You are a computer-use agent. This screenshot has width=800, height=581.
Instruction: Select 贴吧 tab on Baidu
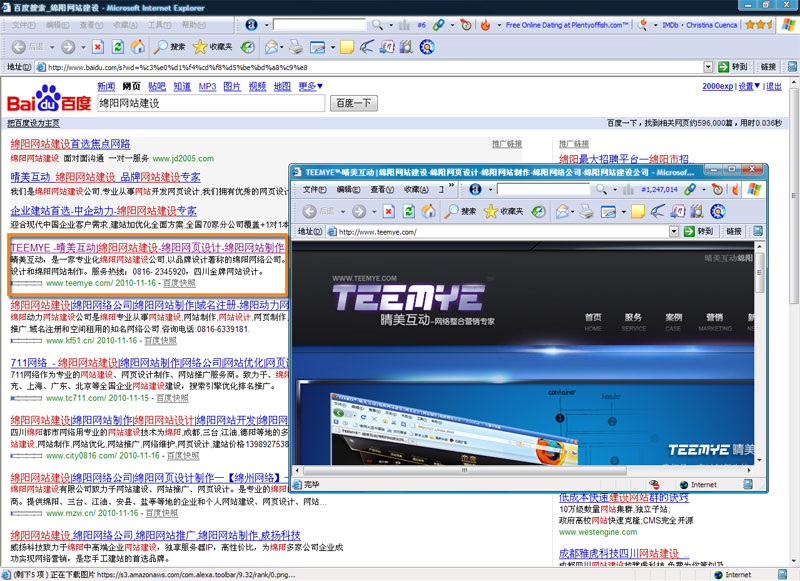157,86
